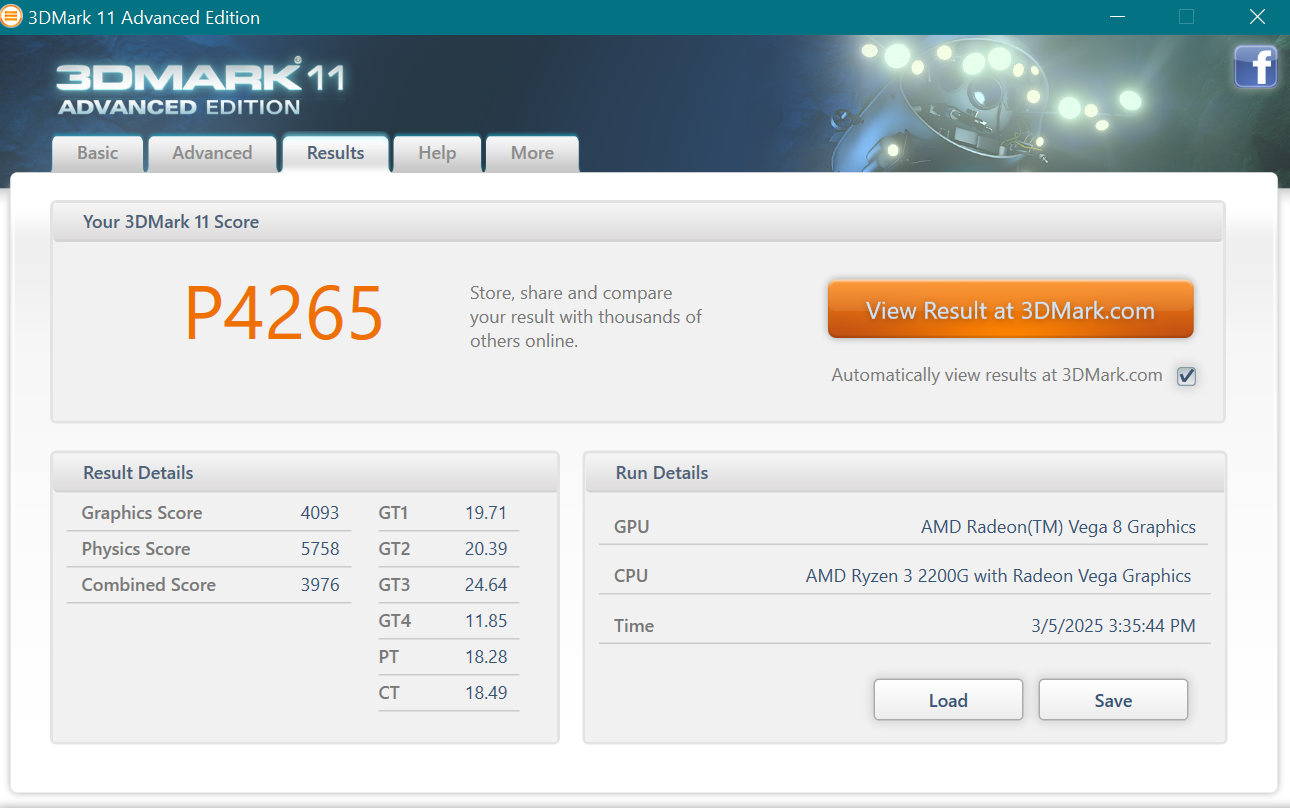Click the 3DMark app icon in title bar
The image size is (1290, 808).
12,17
